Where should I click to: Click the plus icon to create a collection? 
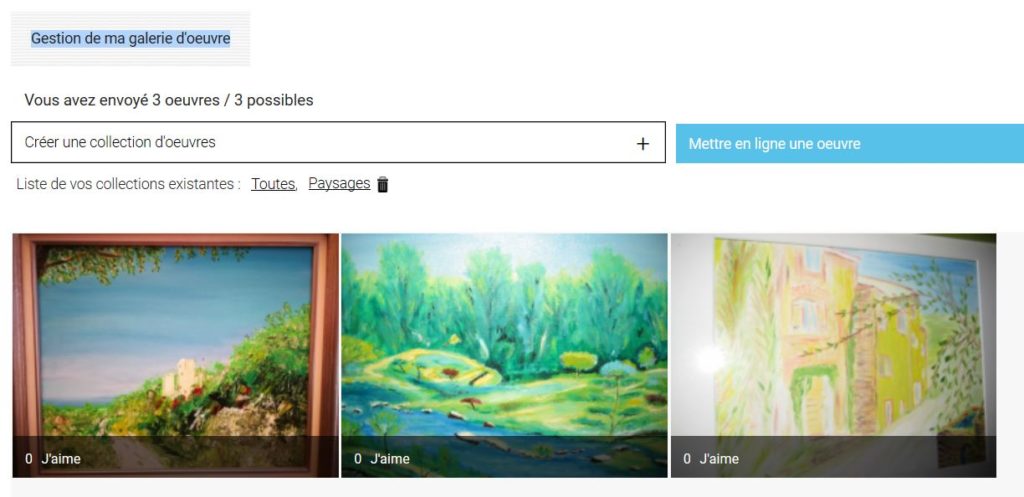tap(643, 144)
